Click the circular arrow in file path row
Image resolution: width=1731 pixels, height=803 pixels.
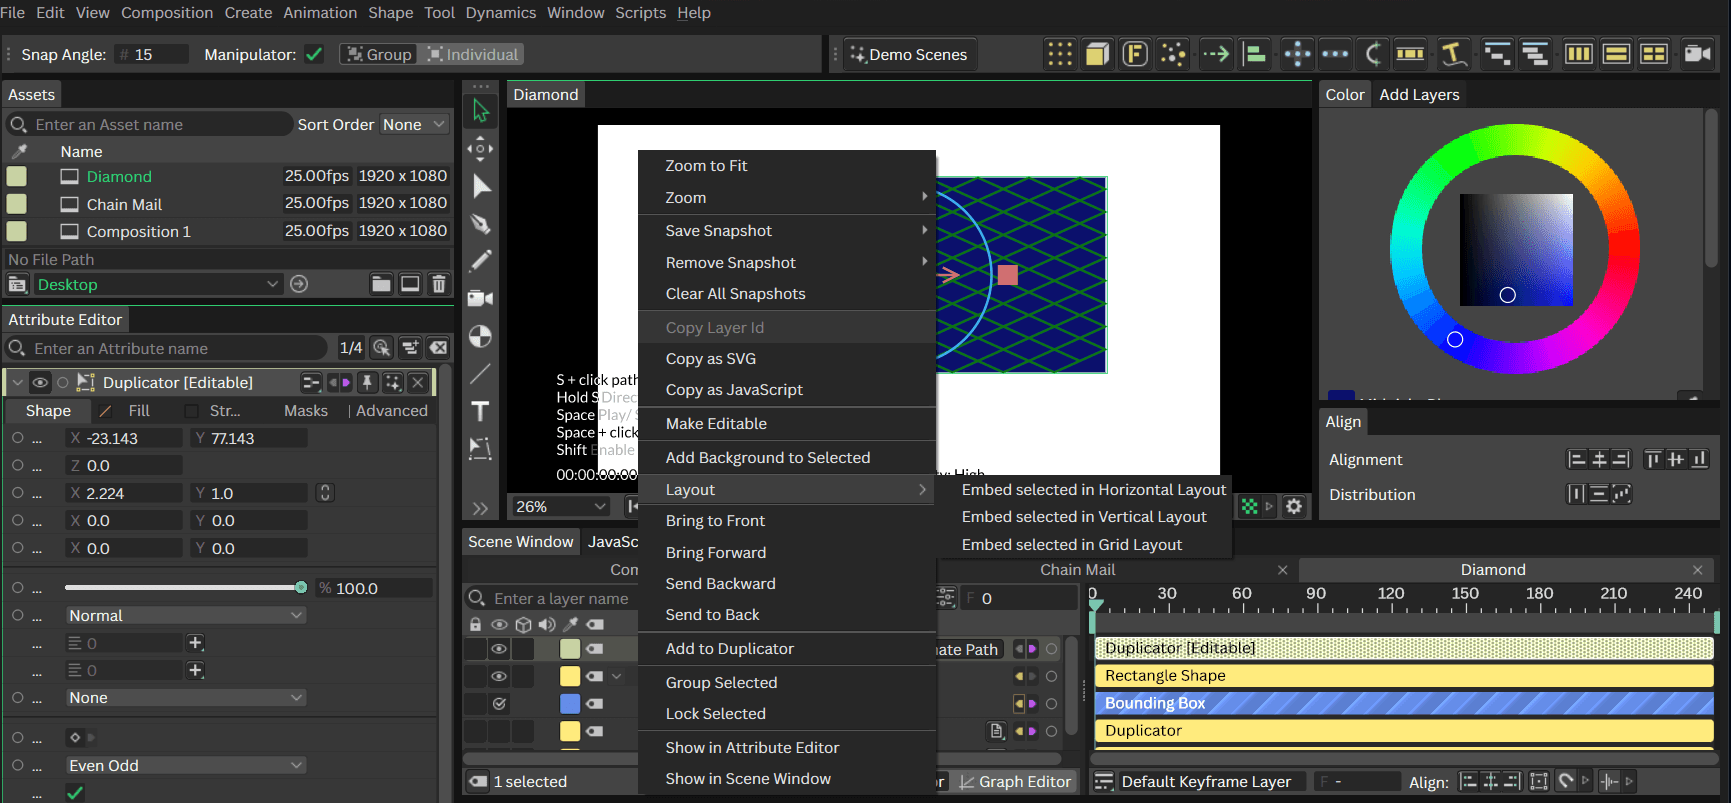pyautogui.click(x=299, y=284)
